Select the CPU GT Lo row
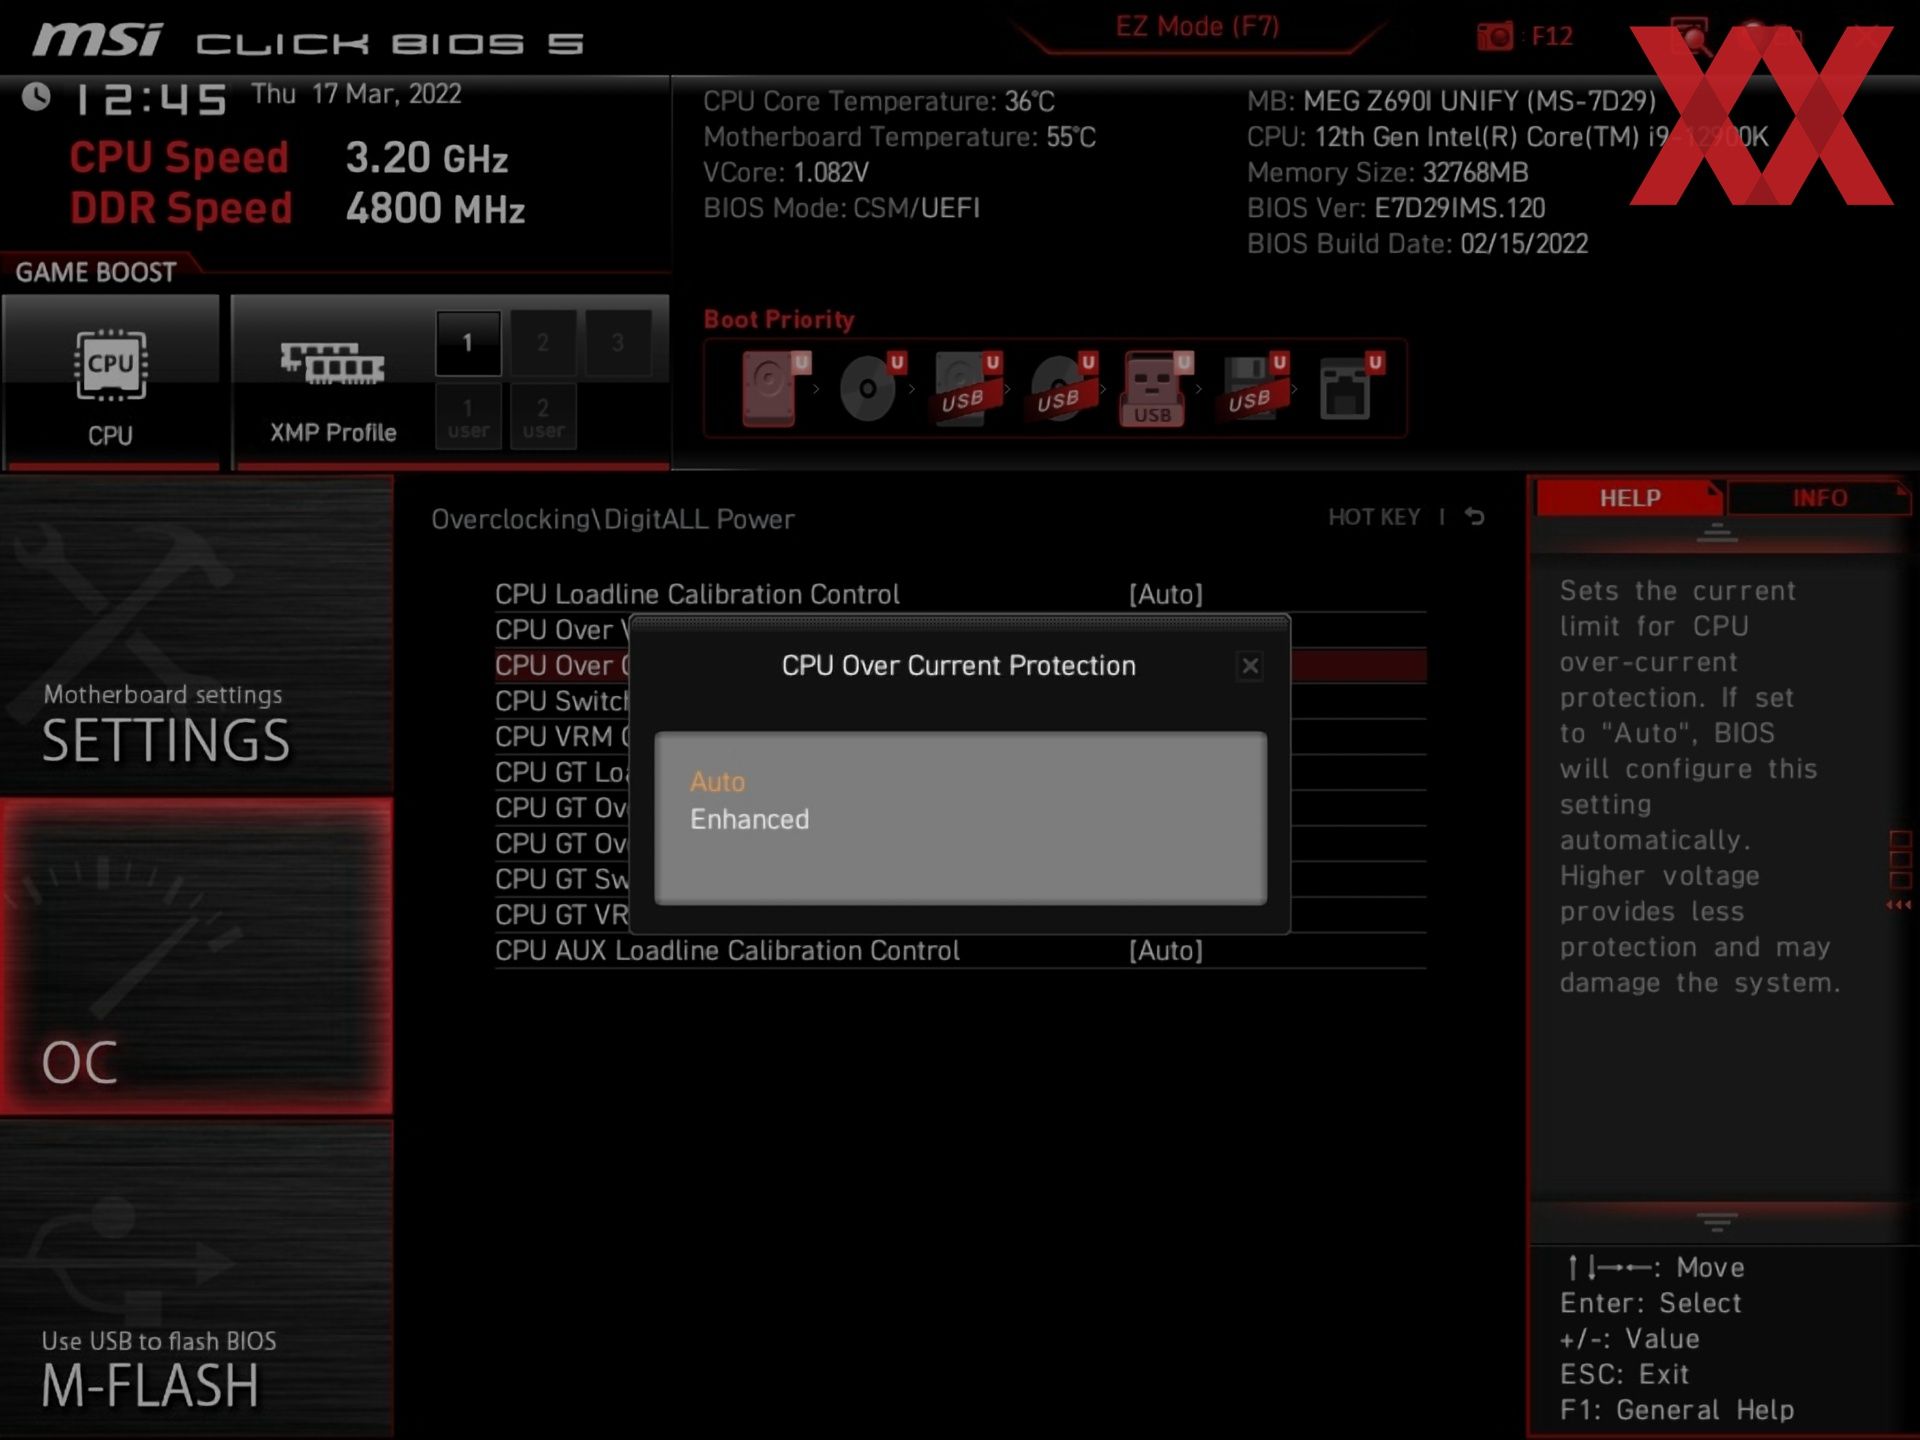The width and height of the screenshot is (1920, 1440). click(x=562, y=772)
